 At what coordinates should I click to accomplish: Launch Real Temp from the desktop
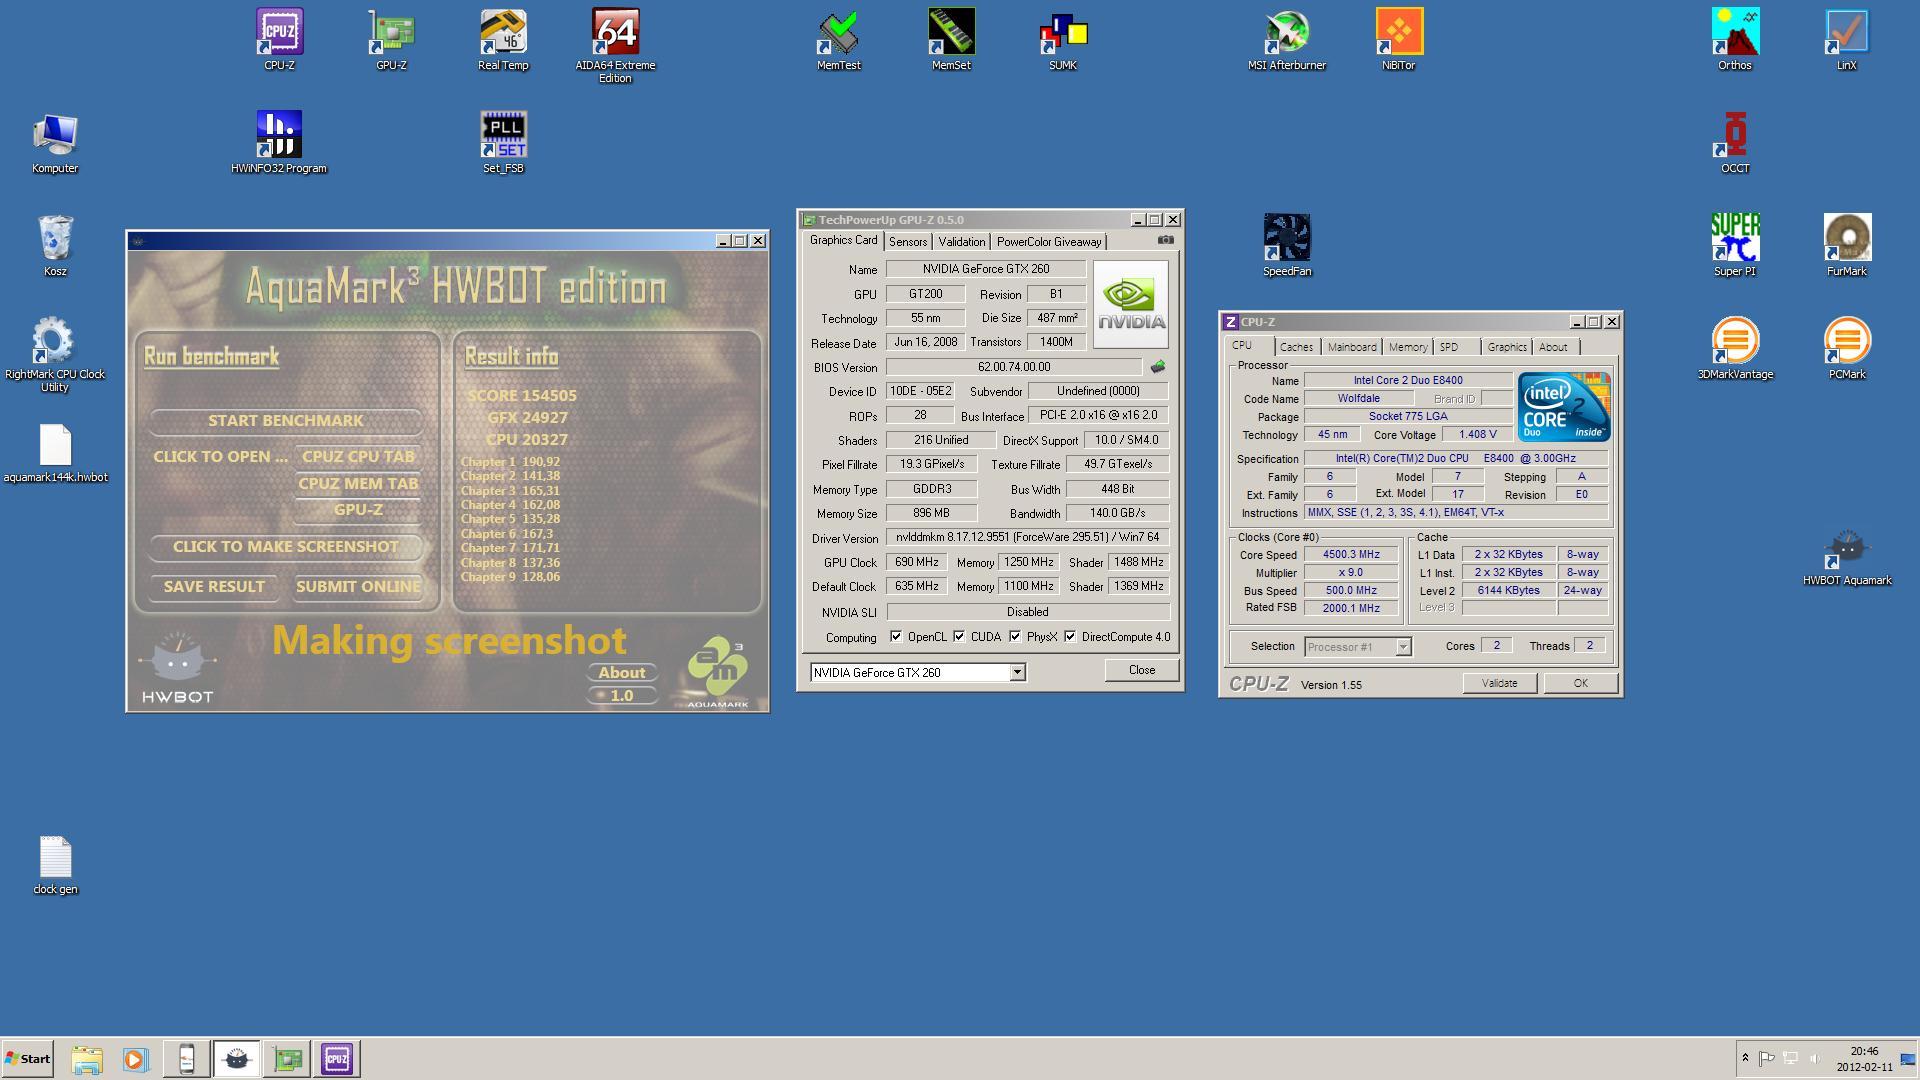click(503, 40)
